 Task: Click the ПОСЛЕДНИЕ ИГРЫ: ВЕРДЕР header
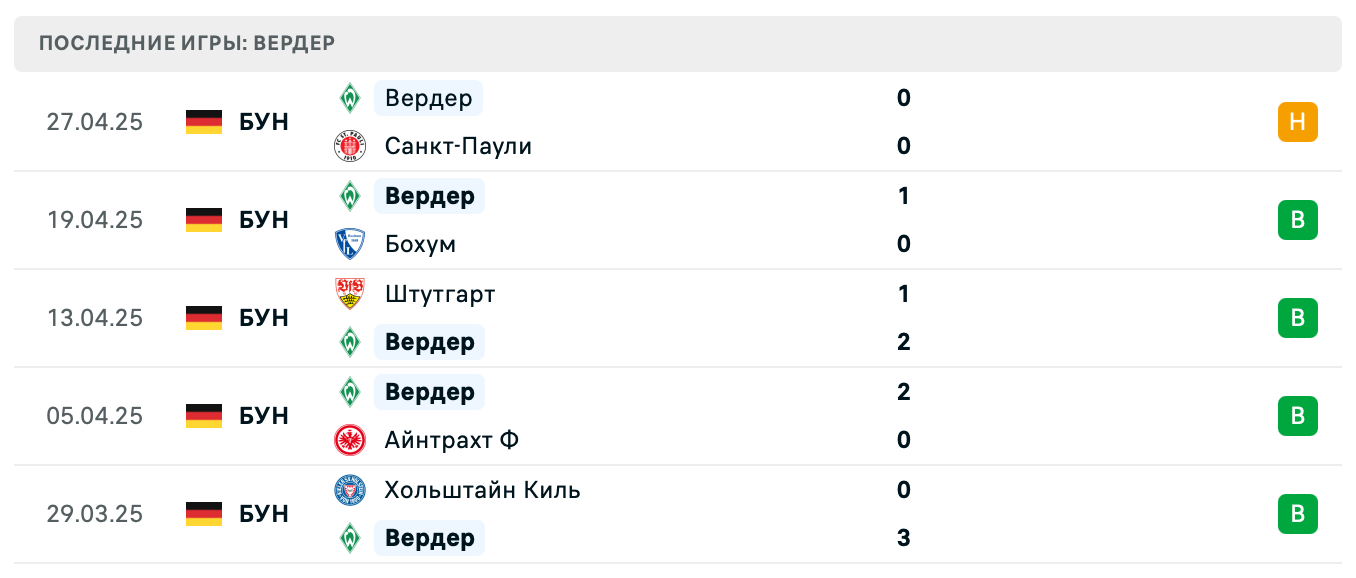tap(186, 43)
